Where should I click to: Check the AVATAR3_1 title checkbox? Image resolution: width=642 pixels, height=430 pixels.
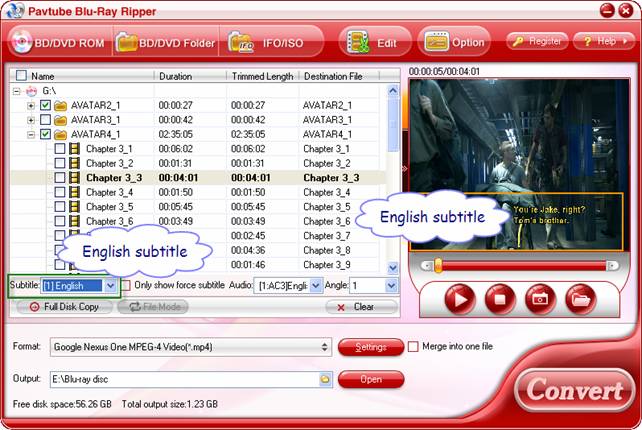click(x=45, y=120)
